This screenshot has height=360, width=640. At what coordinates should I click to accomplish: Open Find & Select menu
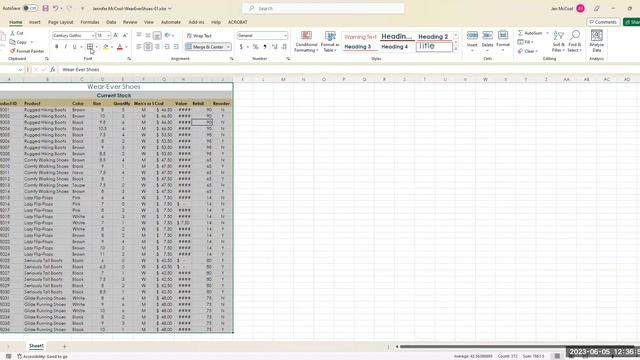point(574,41)
